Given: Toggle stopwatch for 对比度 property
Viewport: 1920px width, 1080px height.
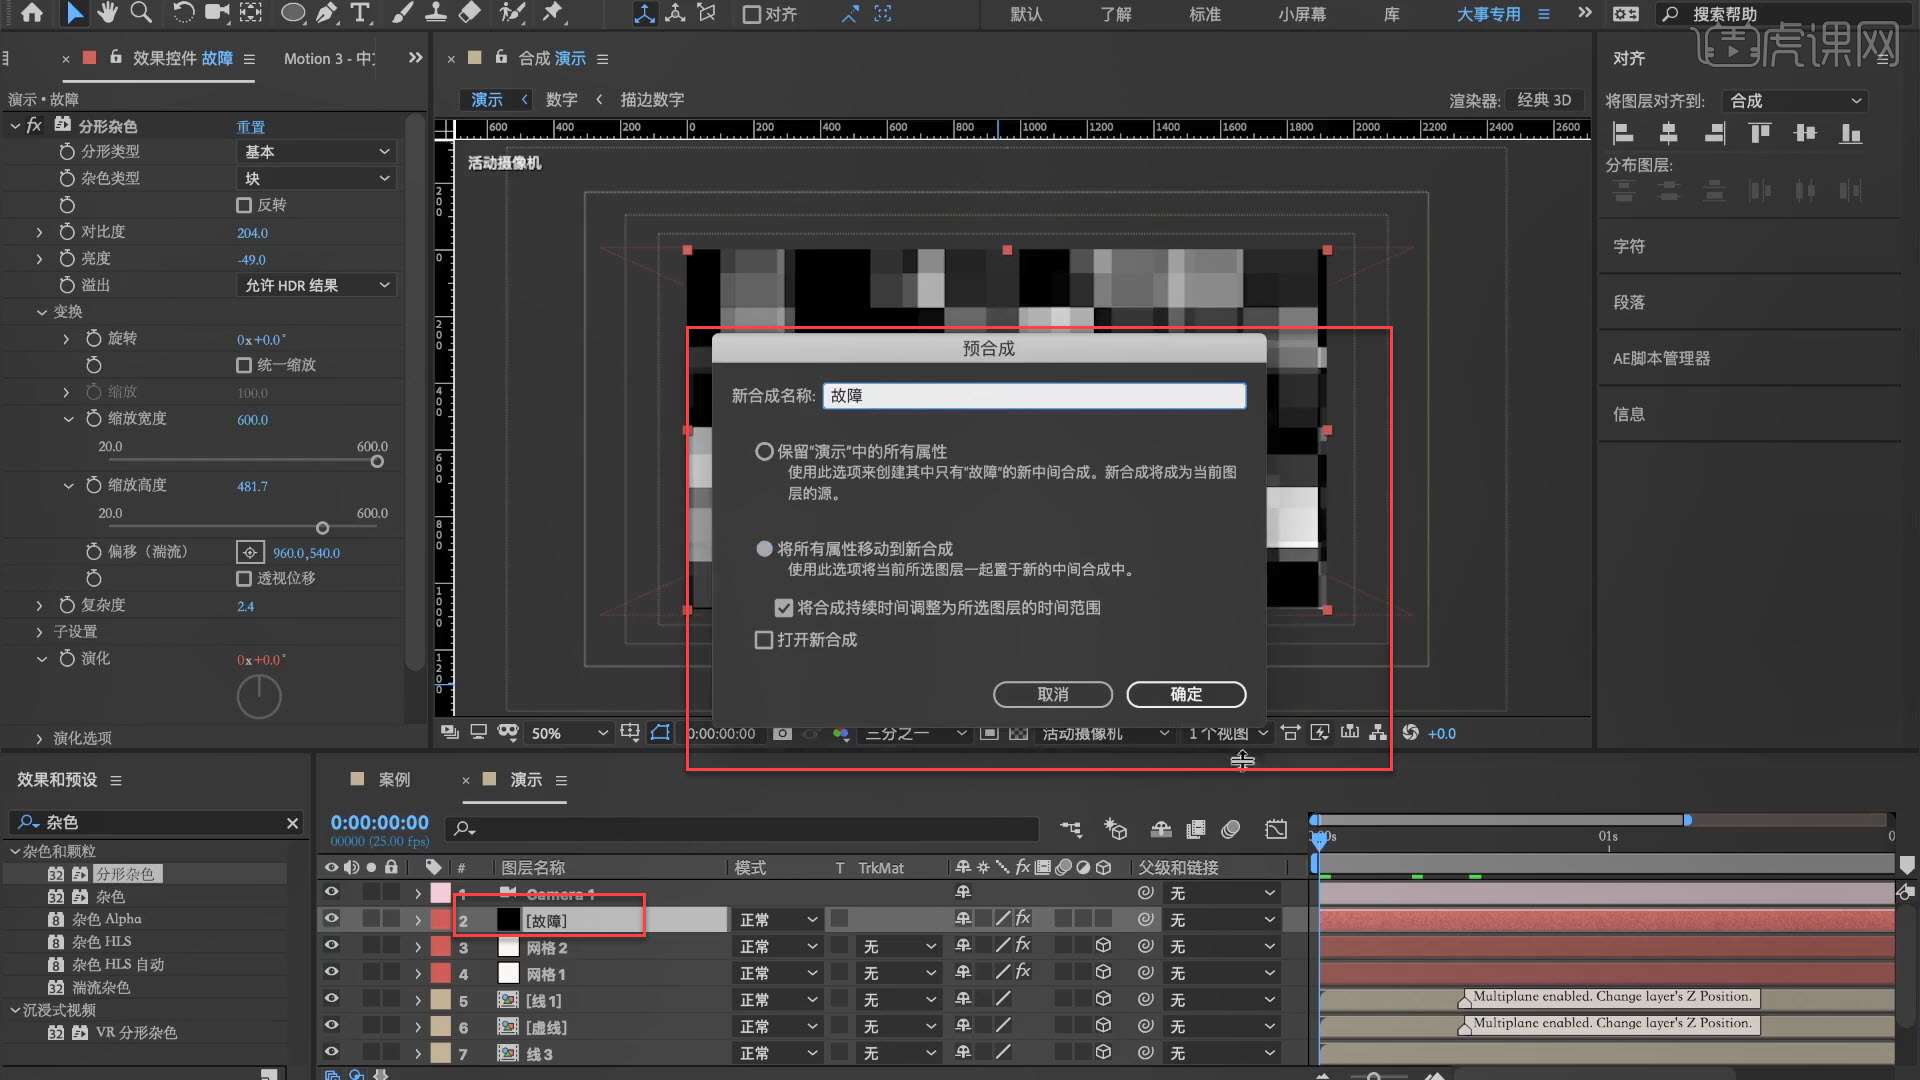Looking at the screenshot, I should click(67, 232).
